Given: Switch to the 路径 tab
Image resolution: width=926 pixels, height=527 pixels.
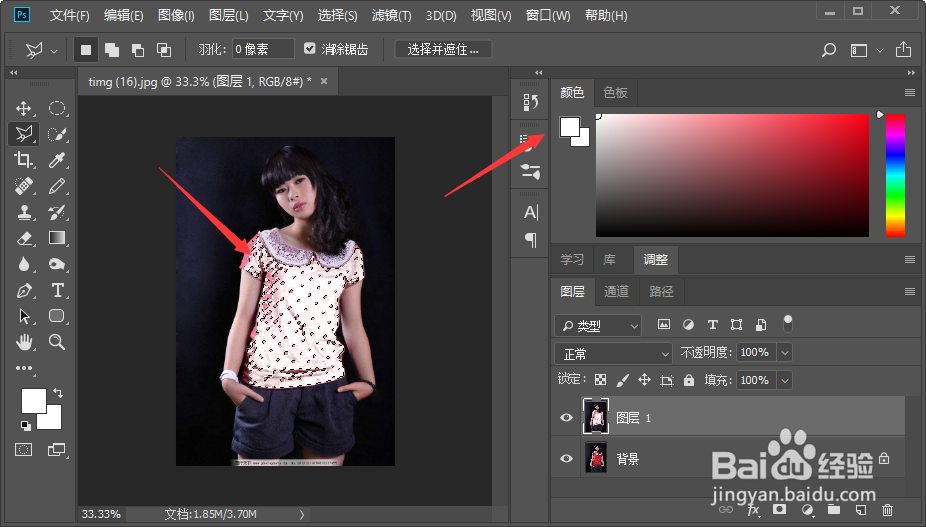Looking at the screenshot, I should coord(661,291).
